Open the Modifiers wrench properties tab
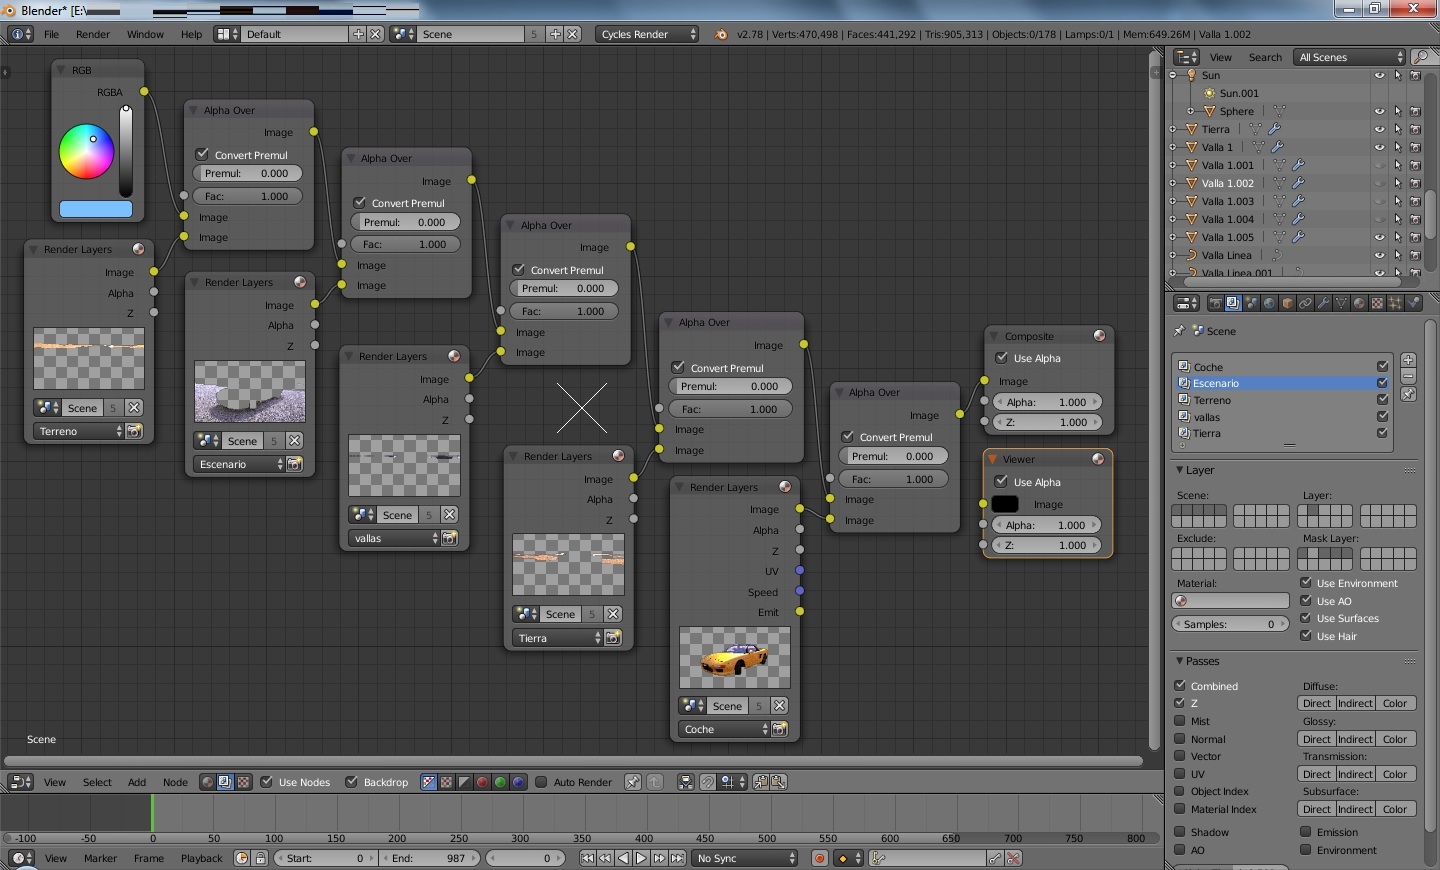The image size is (1440, 870). coord(1323,303)
